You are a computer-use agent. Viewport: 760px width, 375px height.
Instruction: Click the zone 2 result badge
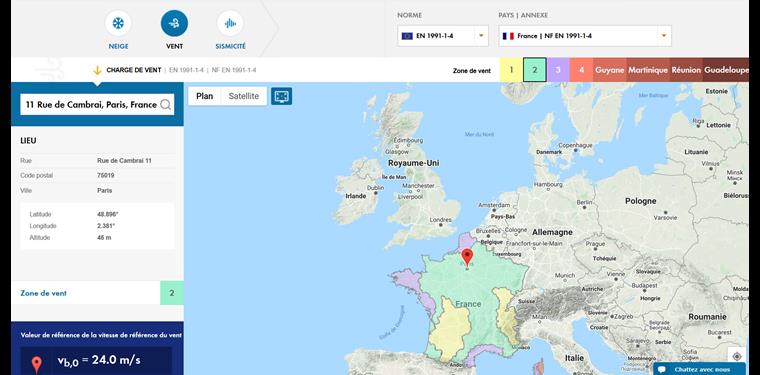pos(172,293)
